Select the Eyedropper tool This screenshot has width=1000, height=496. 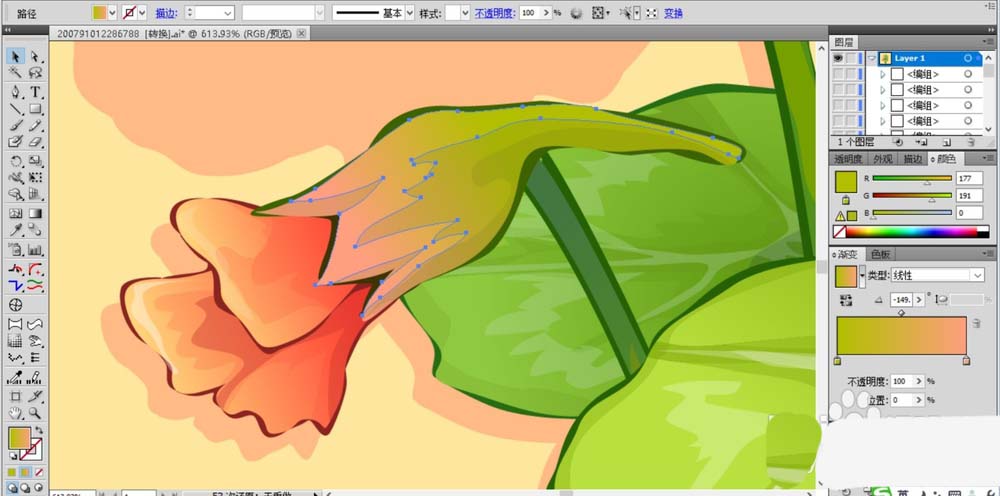coord(16,230)
